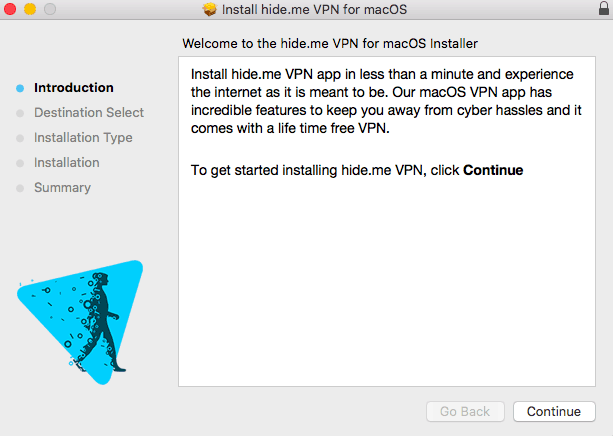Select the Destination Select step label
Viewport: 613px width, 436px height.
coord(89,113)
